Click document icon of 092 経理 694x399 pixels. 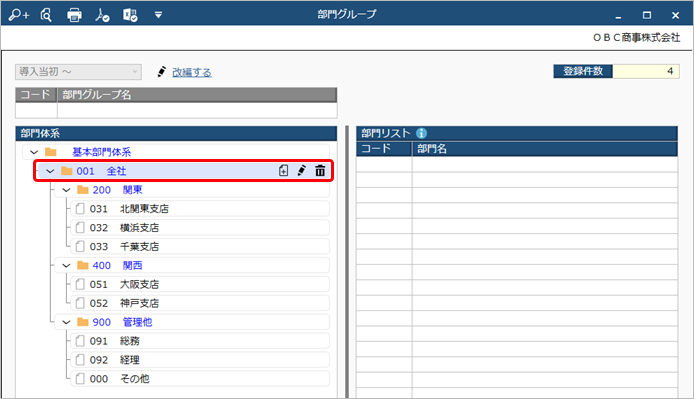point(80,360)
